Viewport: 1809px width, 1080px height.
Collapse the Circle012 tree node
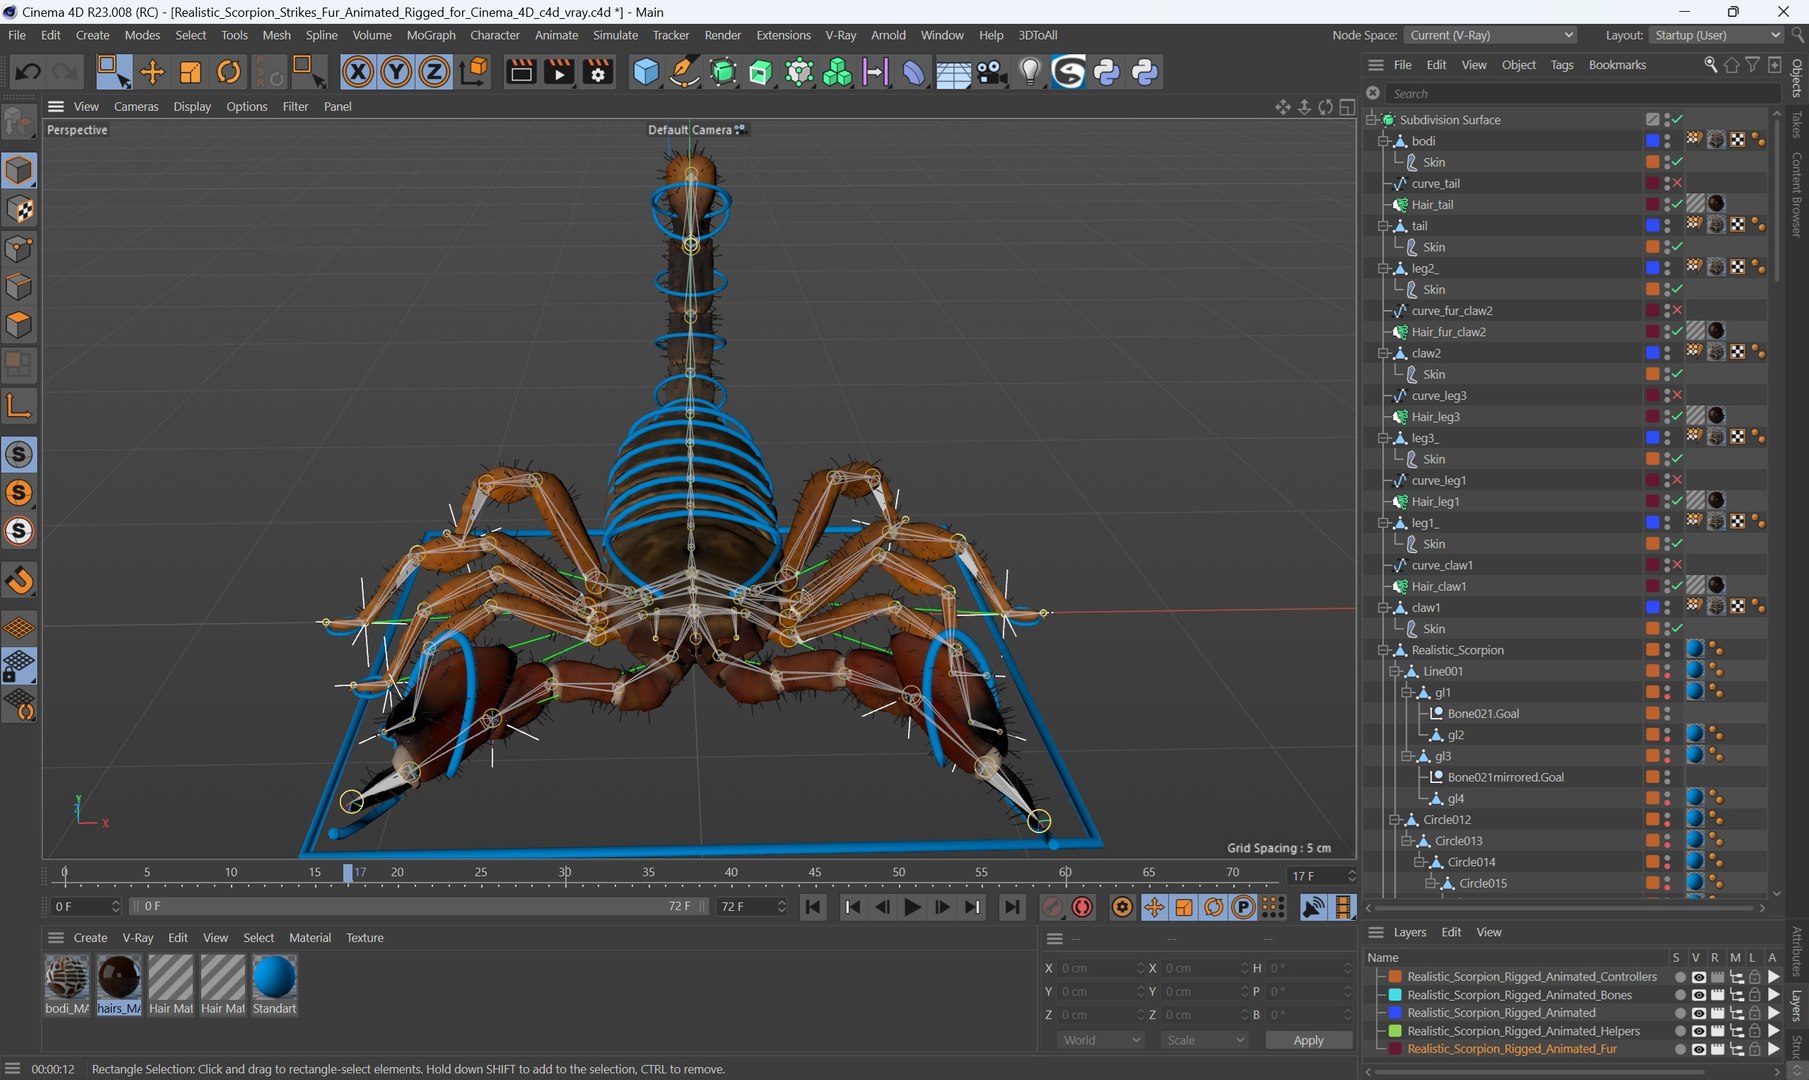point(1395,820)
